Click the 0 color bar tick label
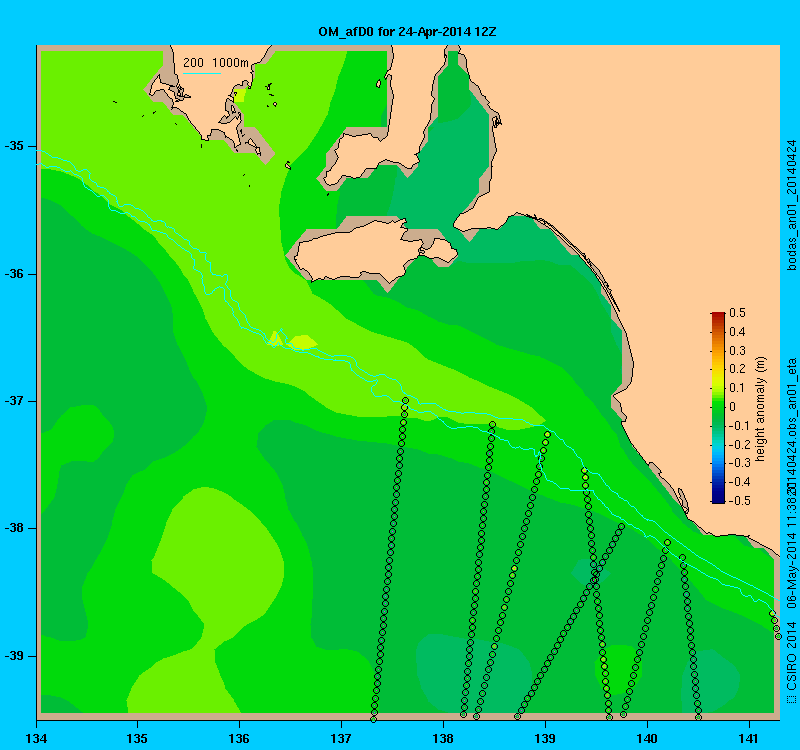The height and width of the screenshot is (750, 800). coord(733,407)
